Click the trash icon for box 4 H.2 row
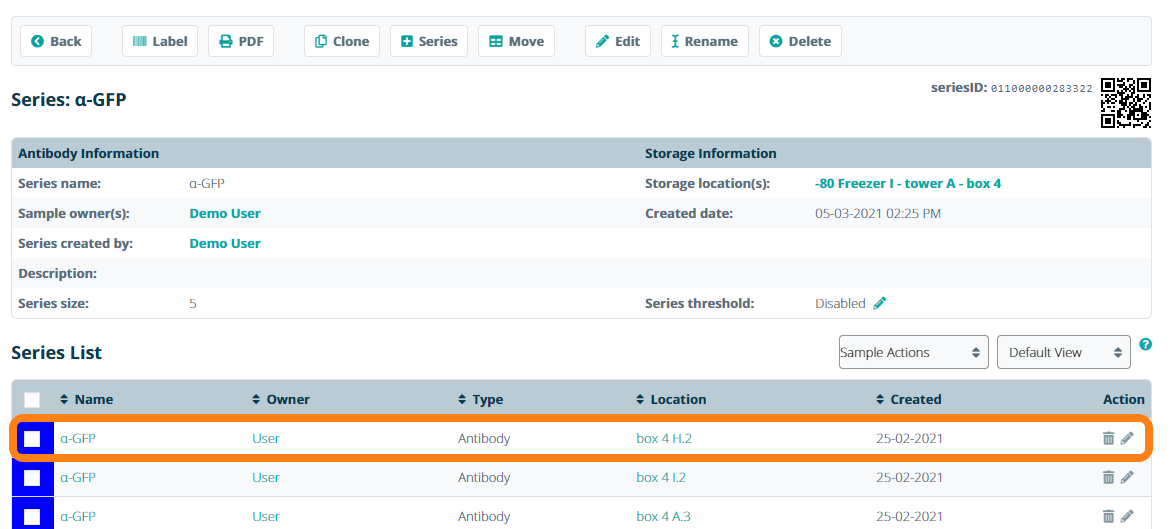 tap(1108, 438)
